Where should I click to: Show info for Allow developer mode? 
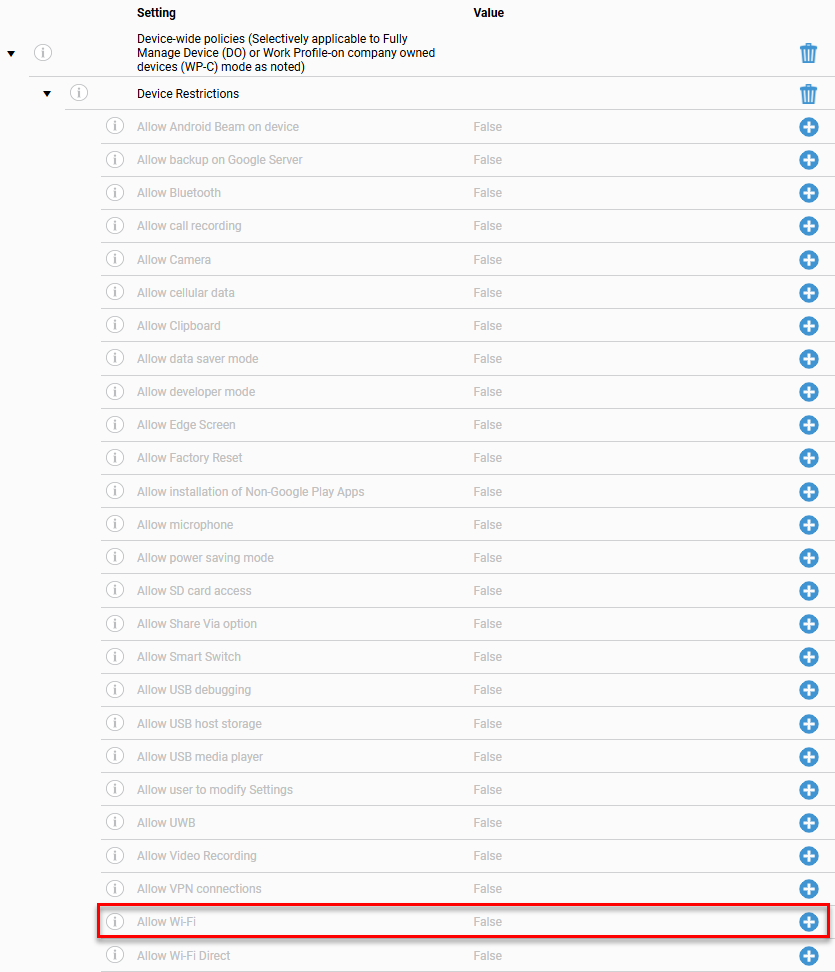115,391
